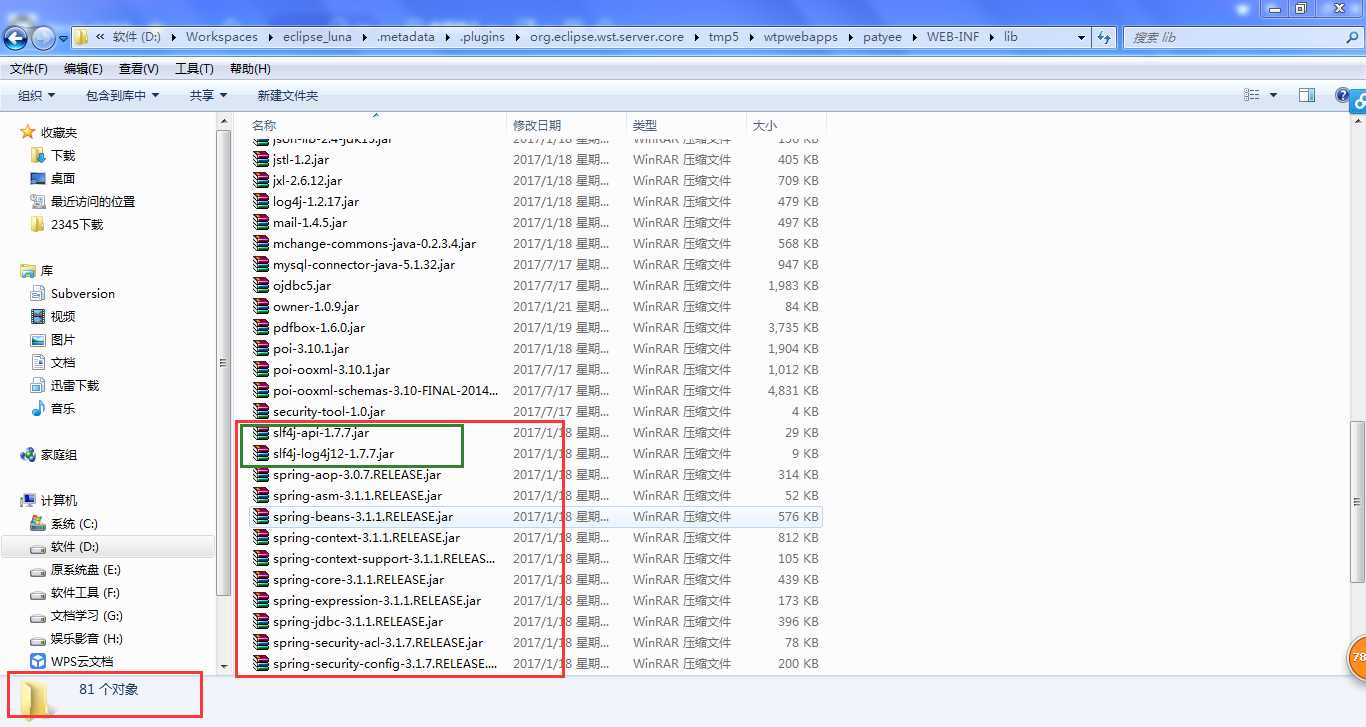Open the 音乐 library

coord(63,408)
